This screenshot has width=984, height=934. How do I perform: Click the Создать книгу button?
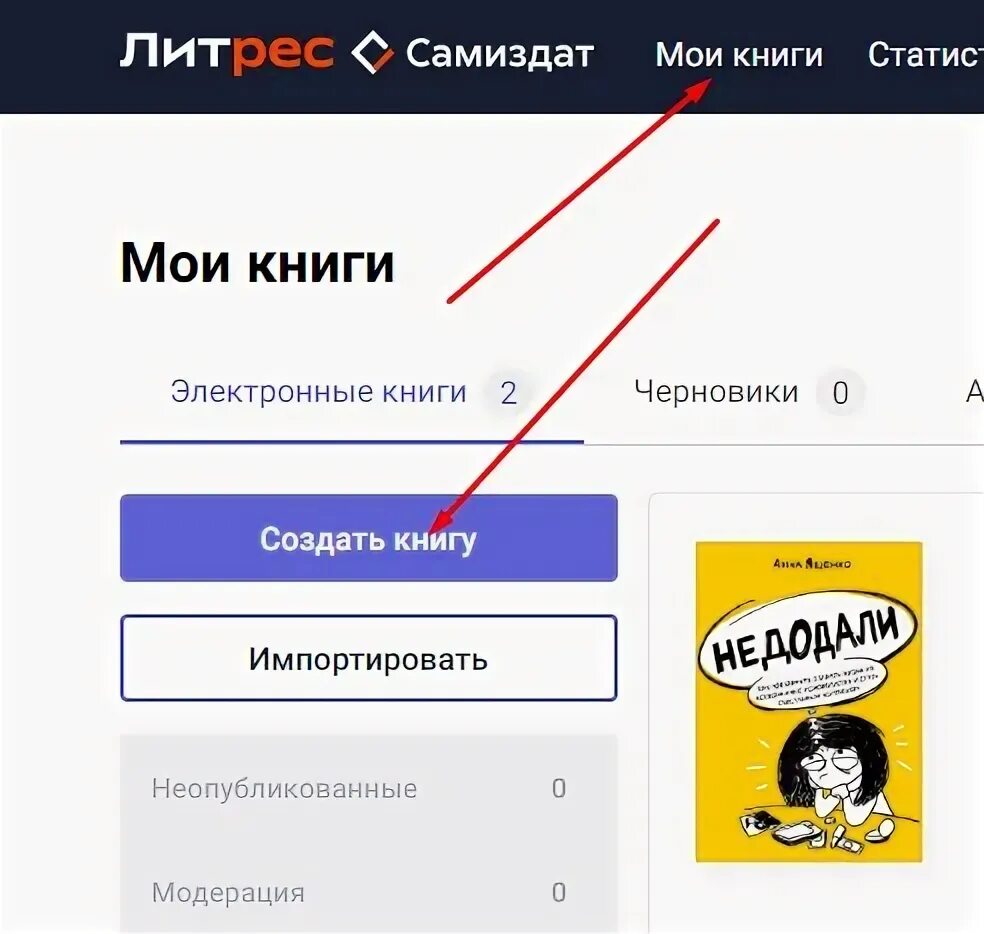[x=368, y=538]
